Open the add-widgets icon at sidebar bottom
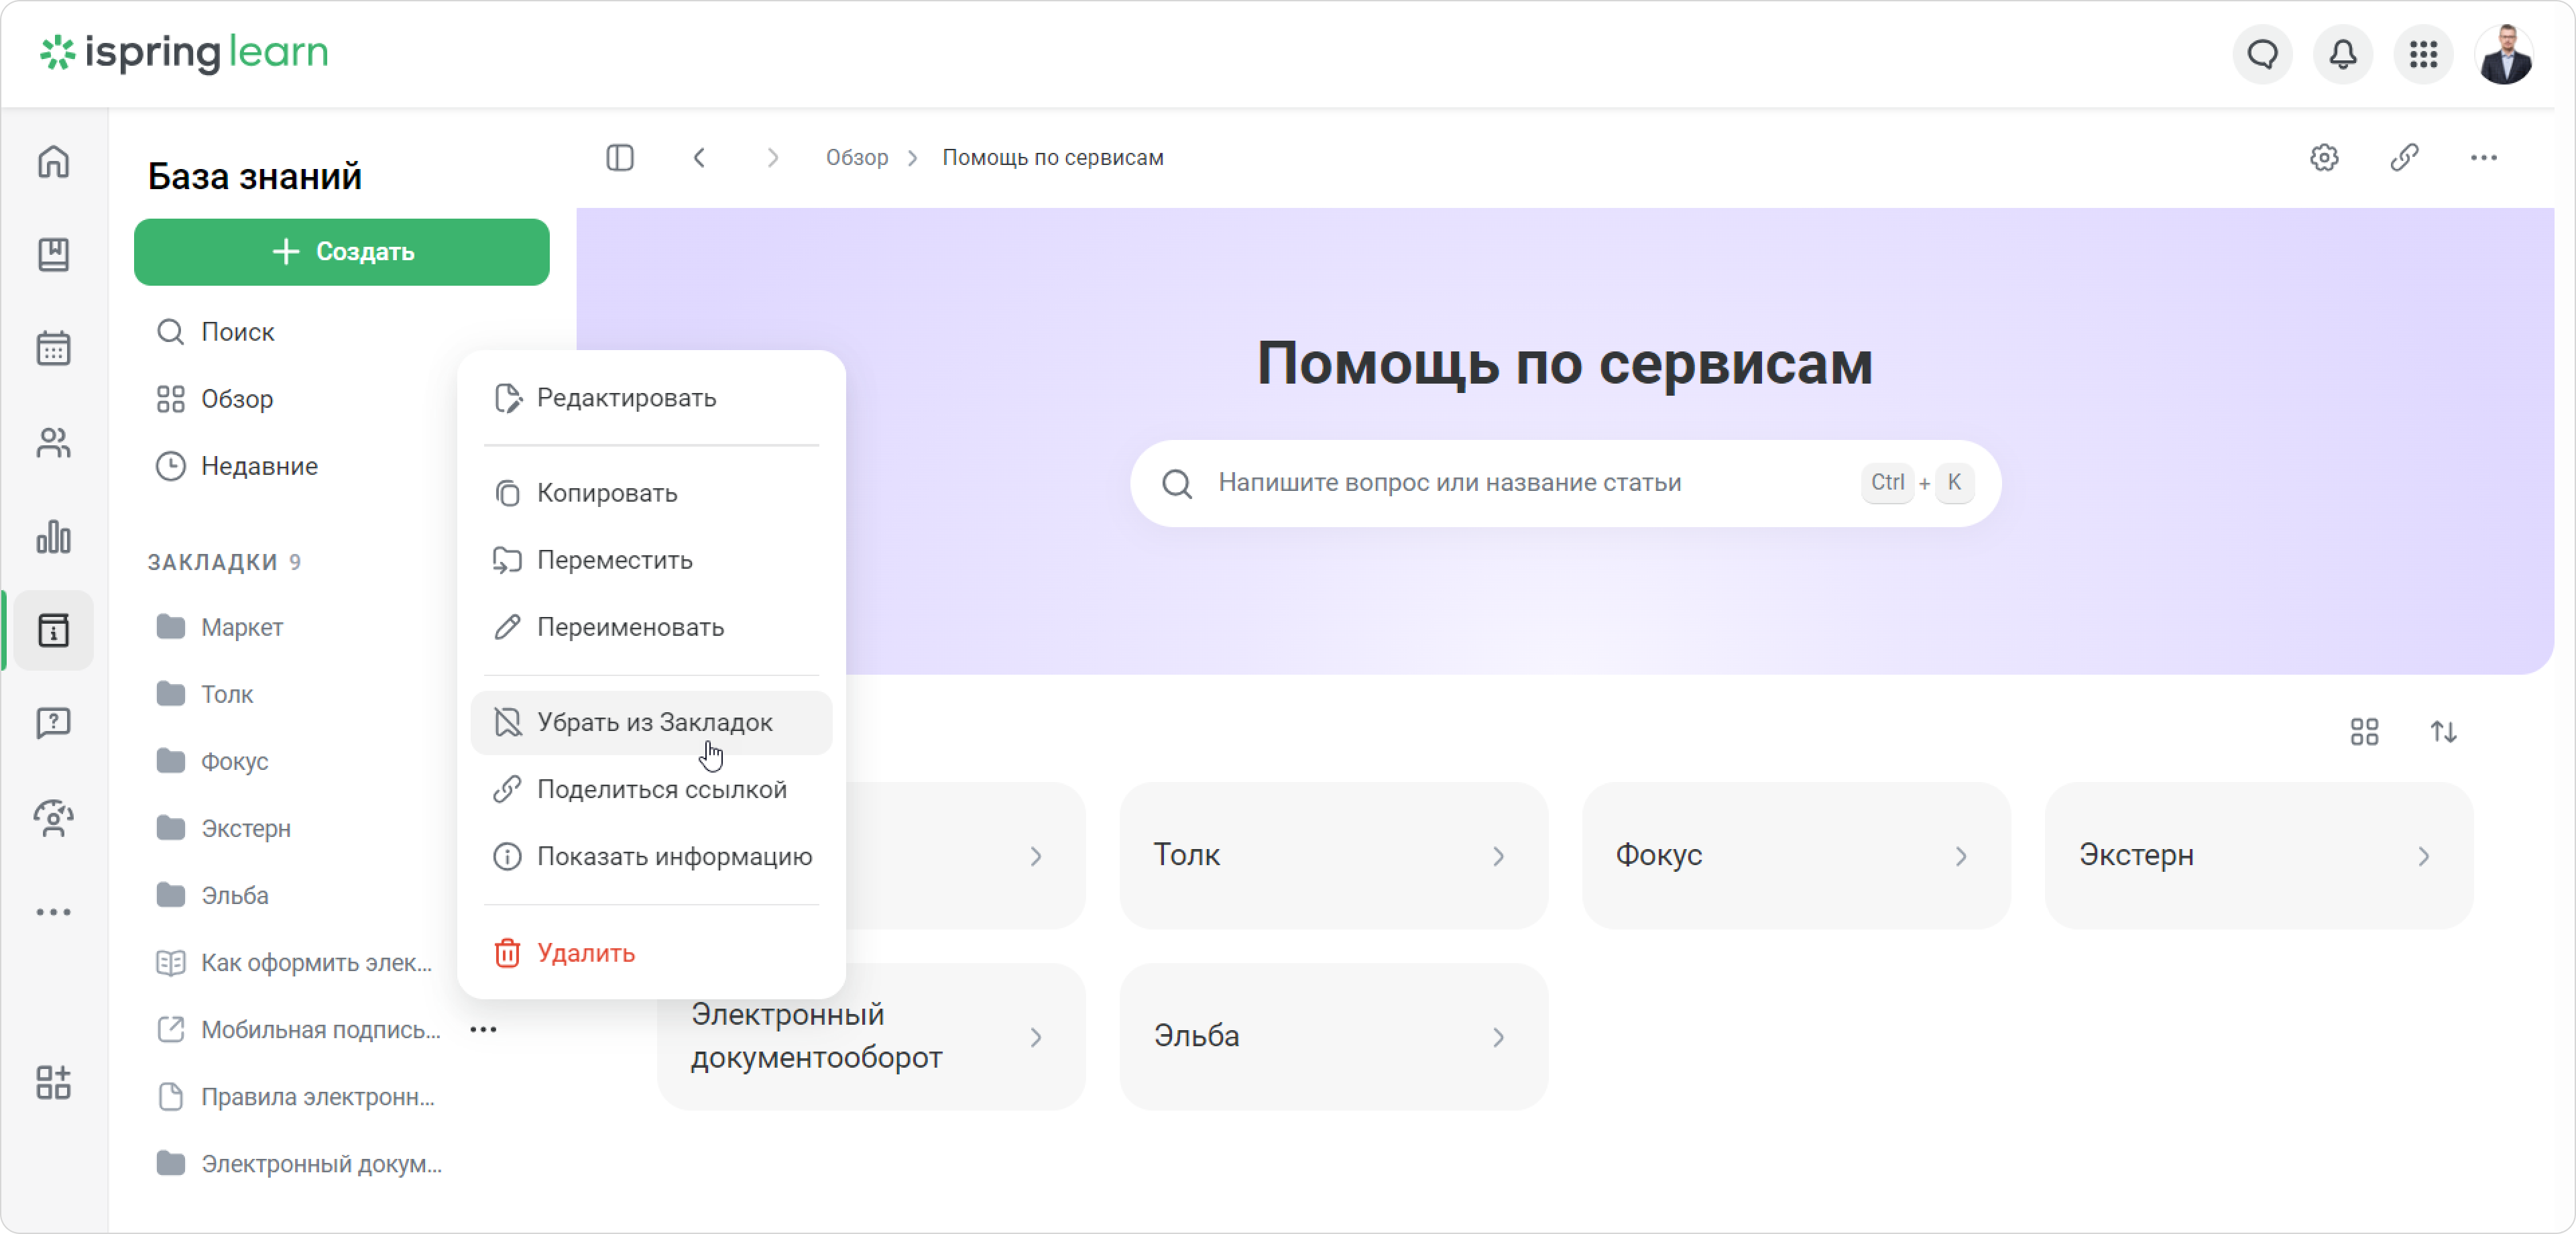The image size is (2576, 1234). click(54, 1083)
